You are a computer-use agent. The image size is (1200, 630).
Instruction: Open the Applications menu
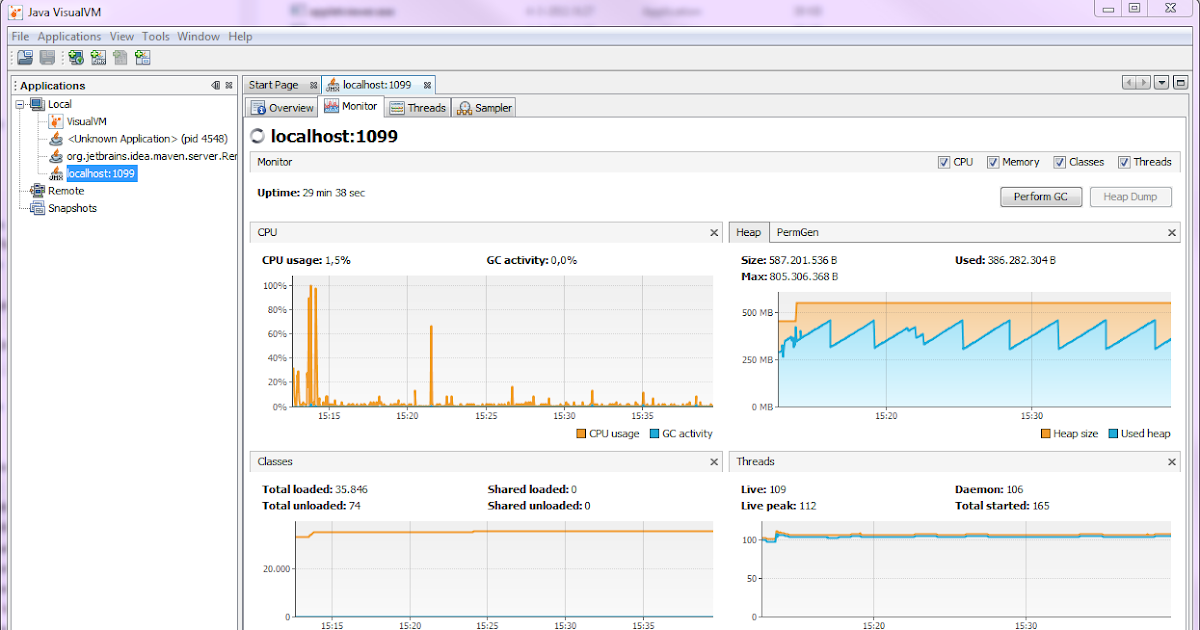coord(69,36)
